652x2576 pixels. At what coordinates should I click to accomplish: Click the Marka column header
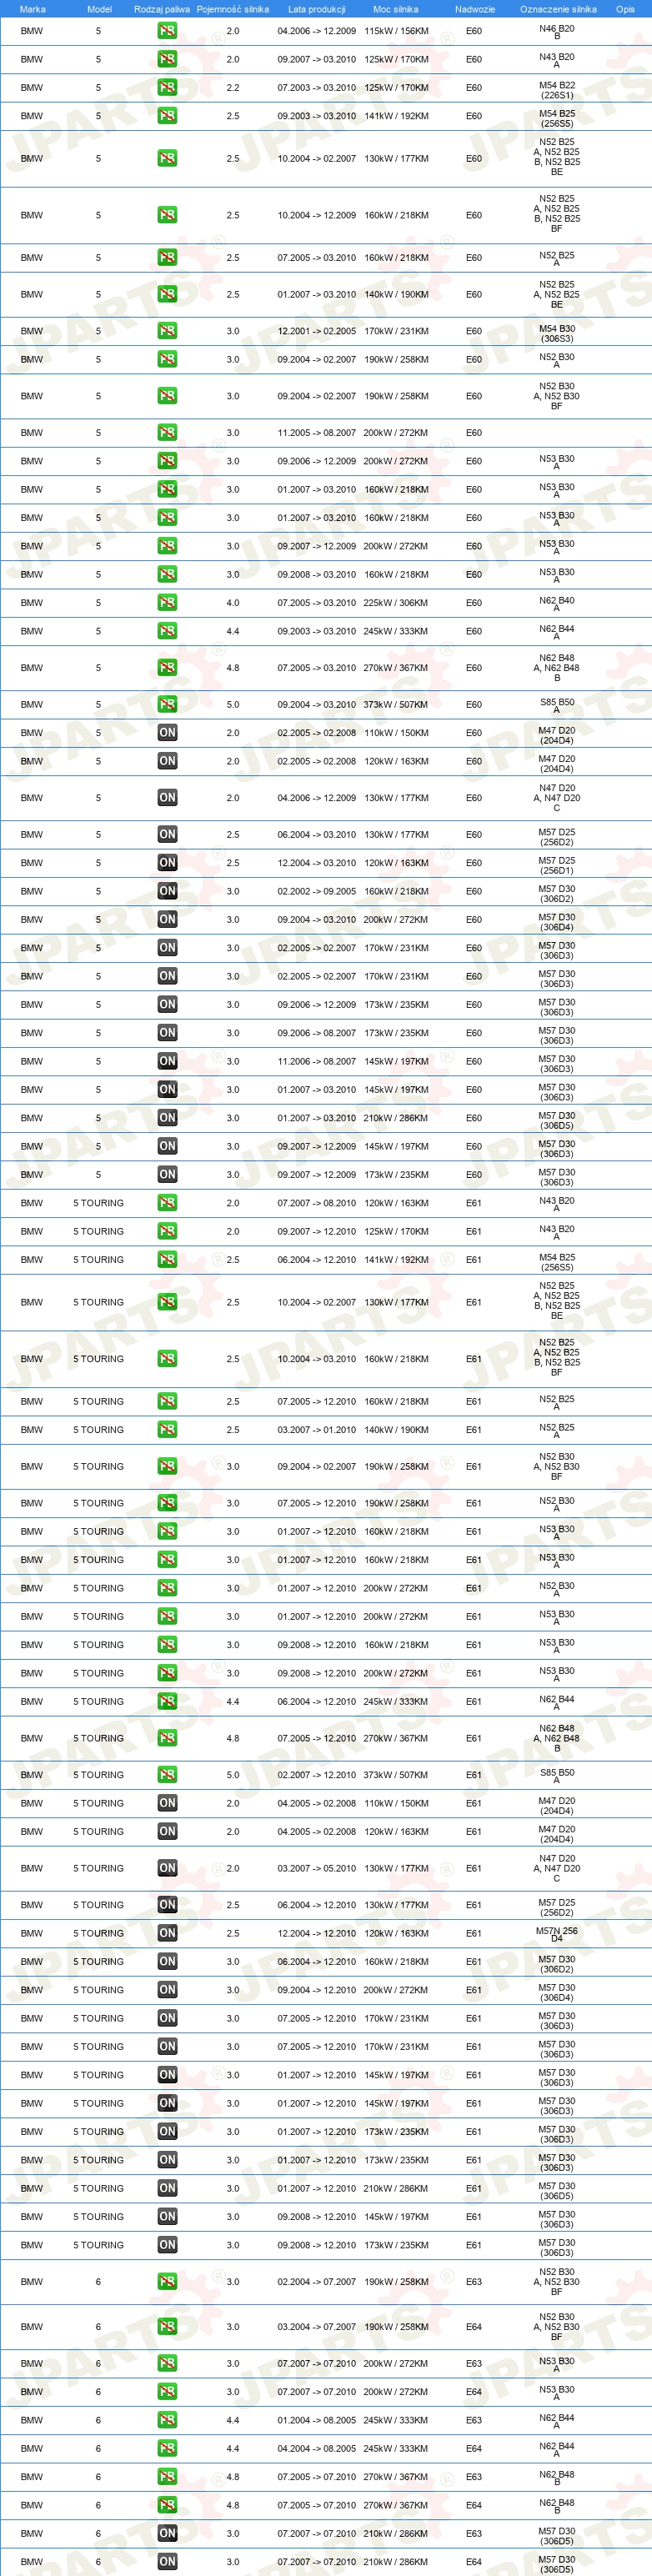(x=32, y=9)
